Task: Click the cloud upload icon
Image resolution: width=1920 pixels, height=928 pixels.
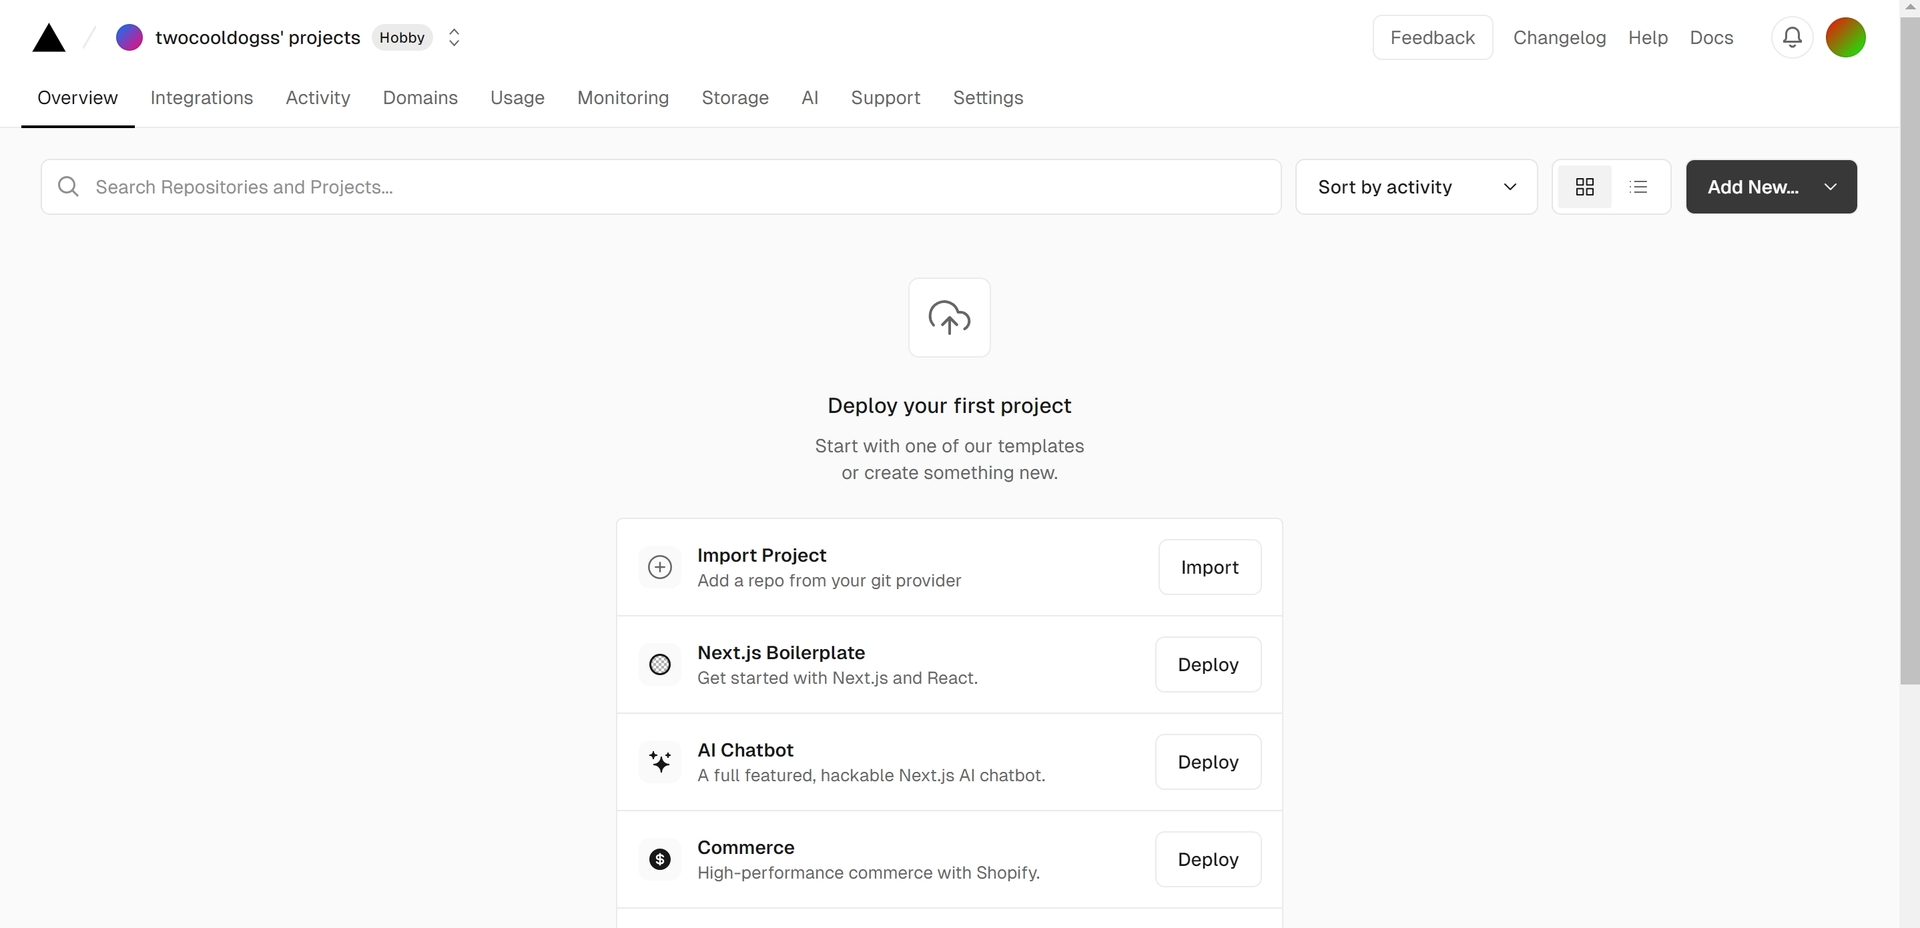Action: point(949,318)
